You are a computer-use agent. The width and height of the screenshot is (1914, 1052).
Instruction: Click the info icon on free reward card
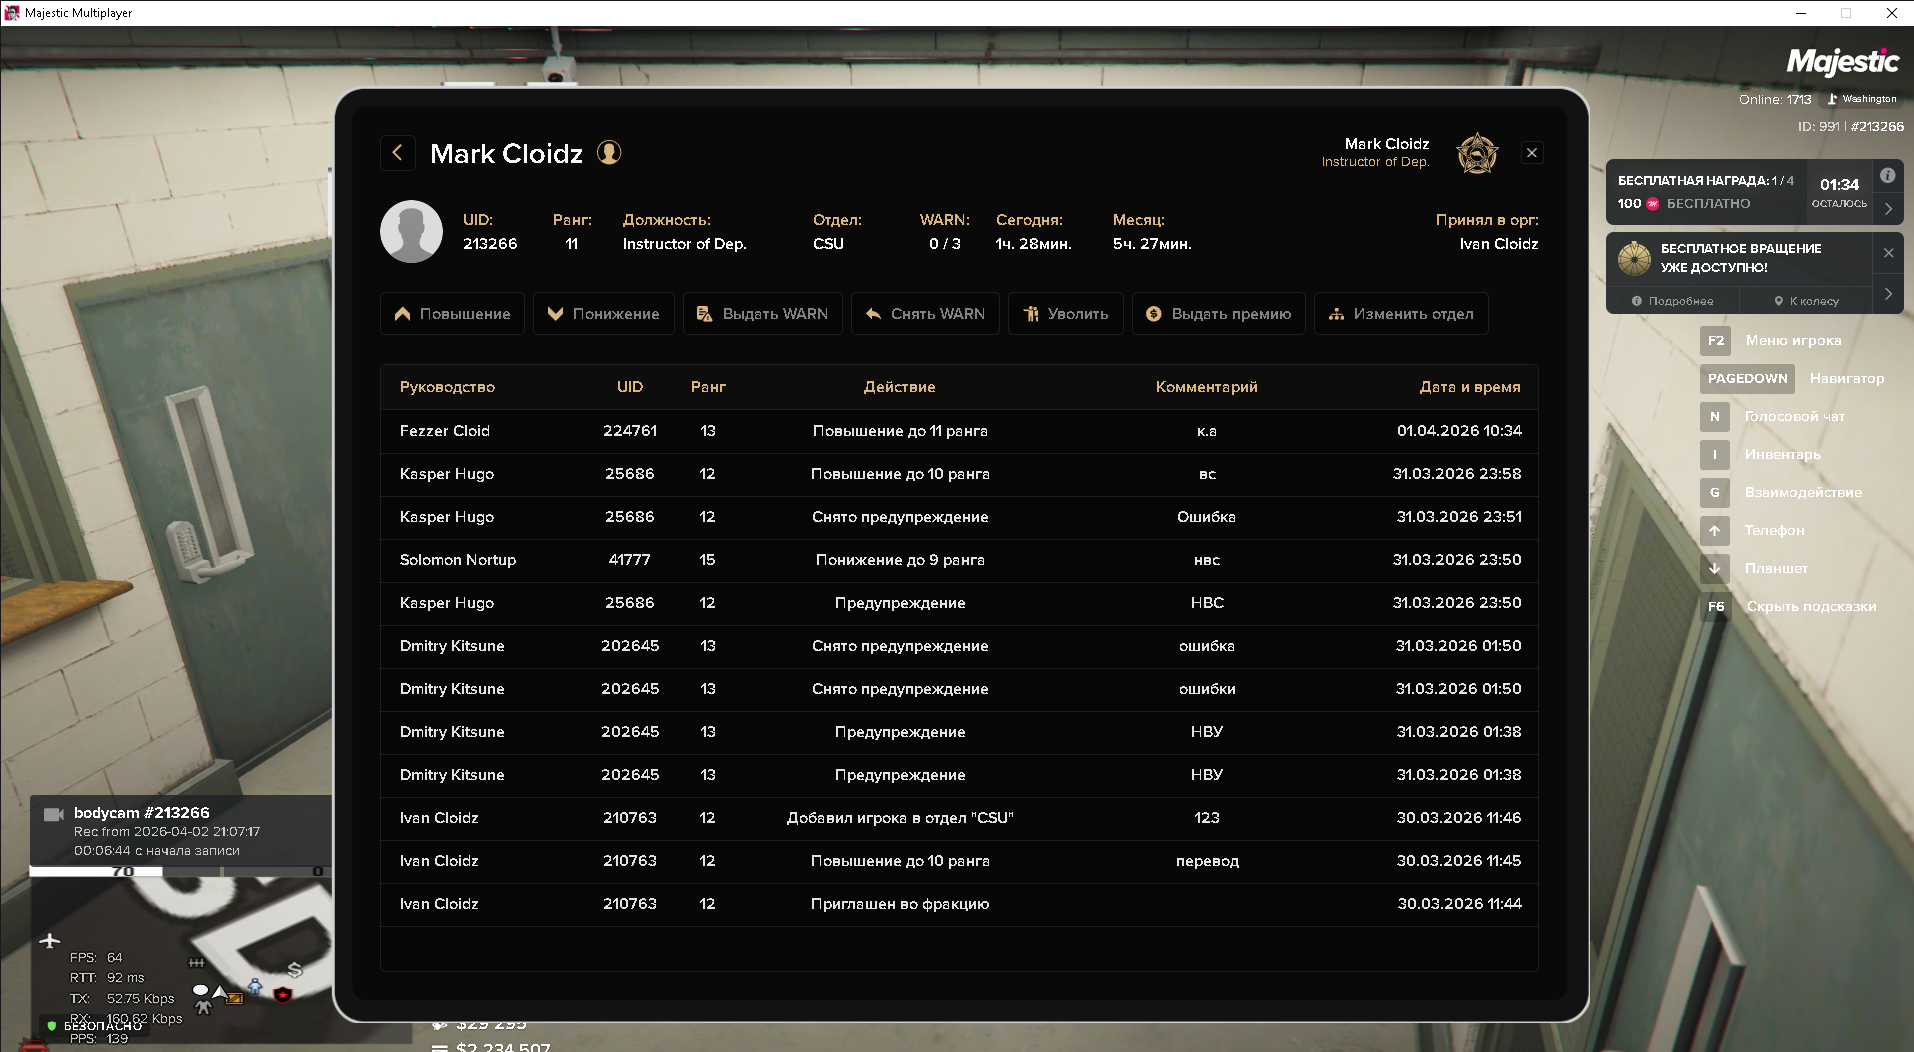(x=1887, y=176)
